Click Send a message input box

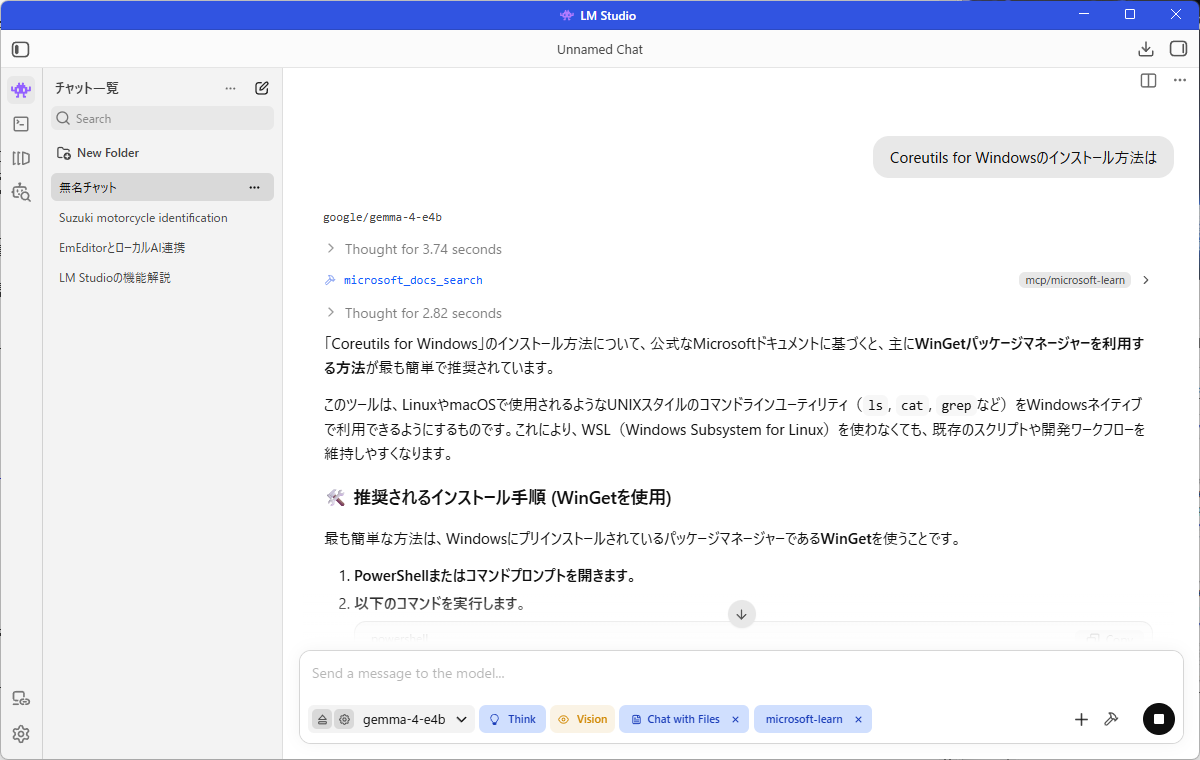(x=740, y=673)
